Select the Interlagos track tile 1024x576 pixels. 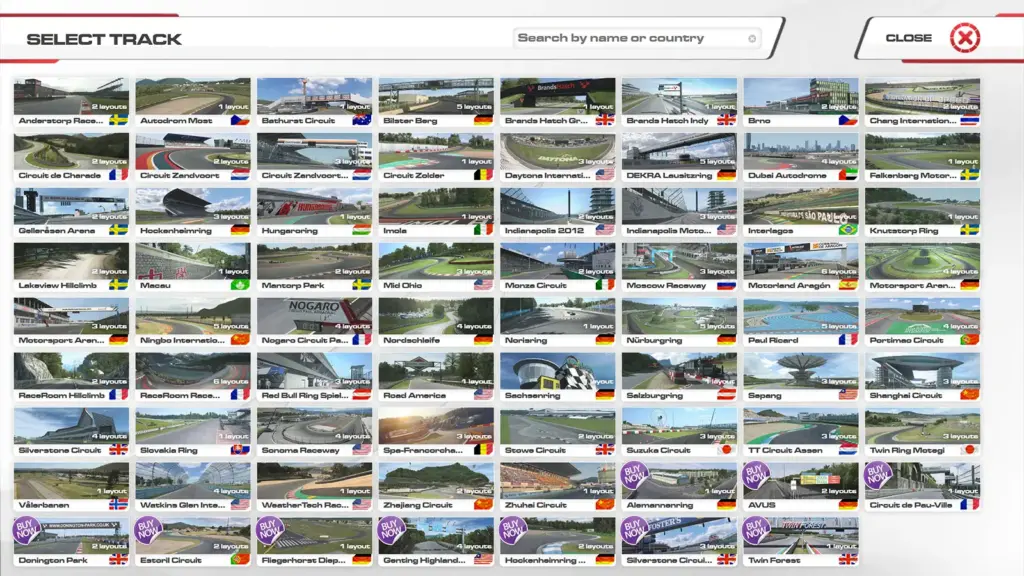[x=801, y=210]
